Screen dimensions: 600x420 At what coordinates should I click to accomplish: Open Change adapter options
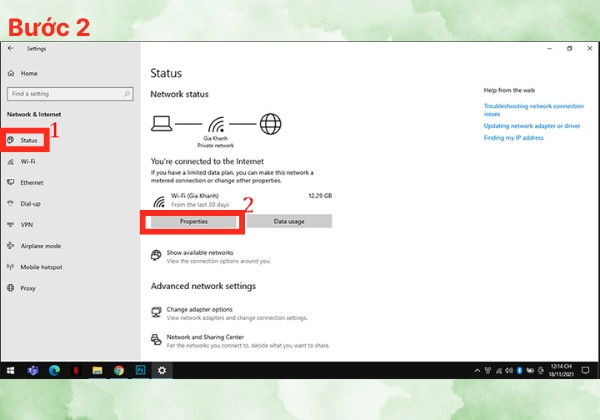click(229, 313)
